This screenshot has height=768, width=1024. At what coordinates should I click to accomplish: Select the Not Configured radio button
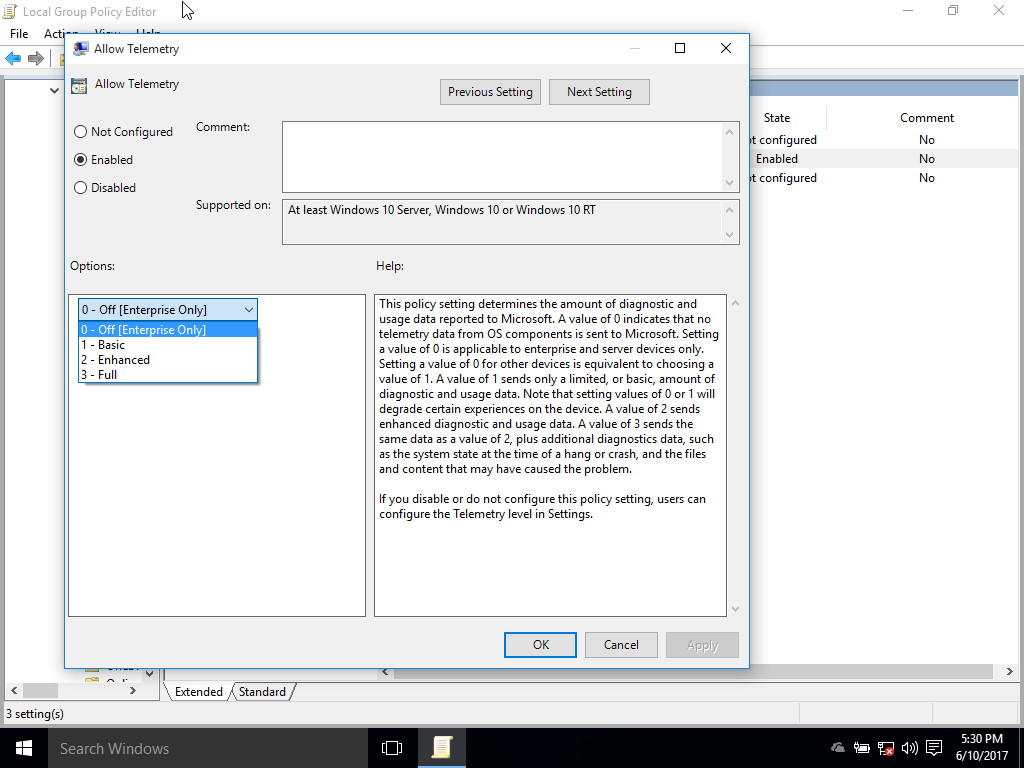point(80,132)
